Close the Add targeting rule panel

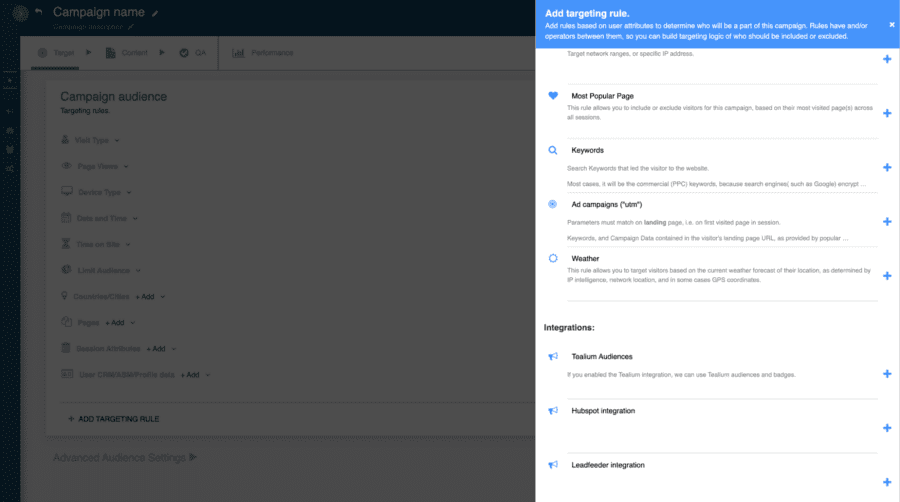tap(891, 24)
